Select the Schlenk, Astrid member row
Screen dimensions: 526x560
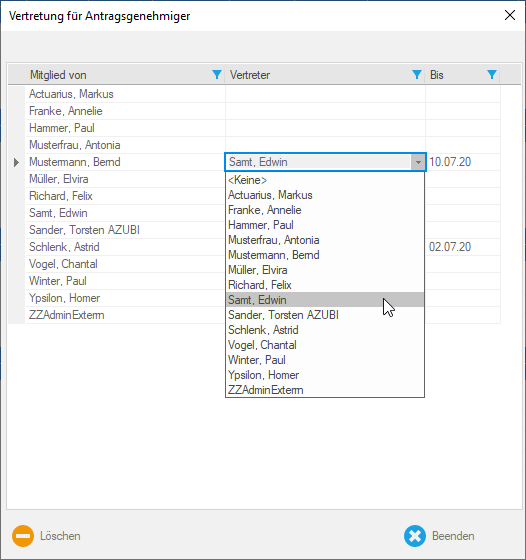[x=125, y=247]
